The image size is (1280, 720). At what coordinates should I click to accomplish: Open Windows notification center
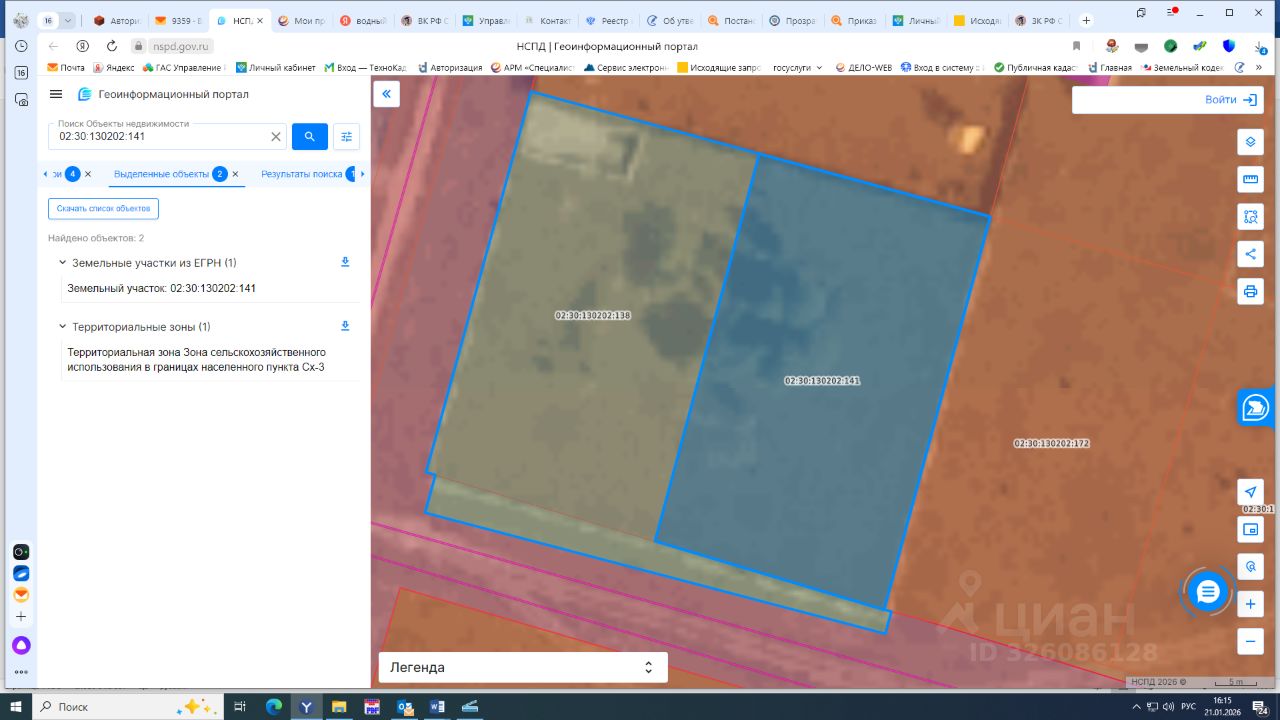click(1260, 707)
